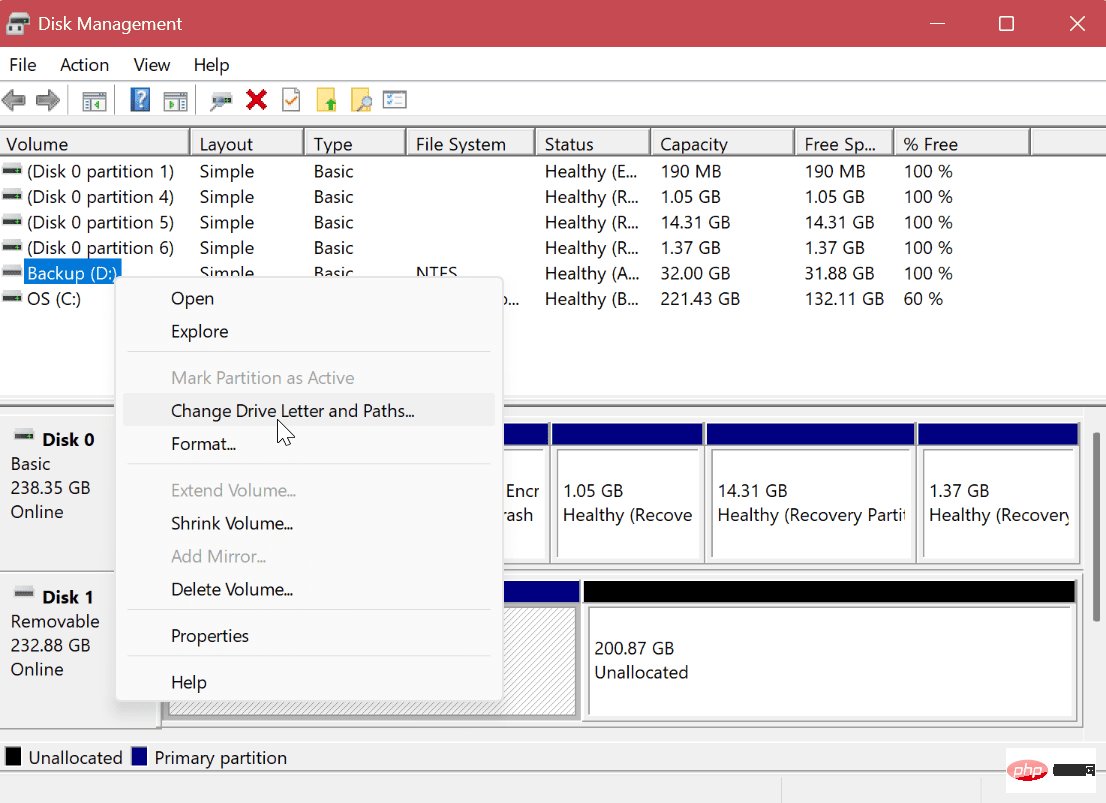Sort by the Layout column header

[x=248, y=144]
